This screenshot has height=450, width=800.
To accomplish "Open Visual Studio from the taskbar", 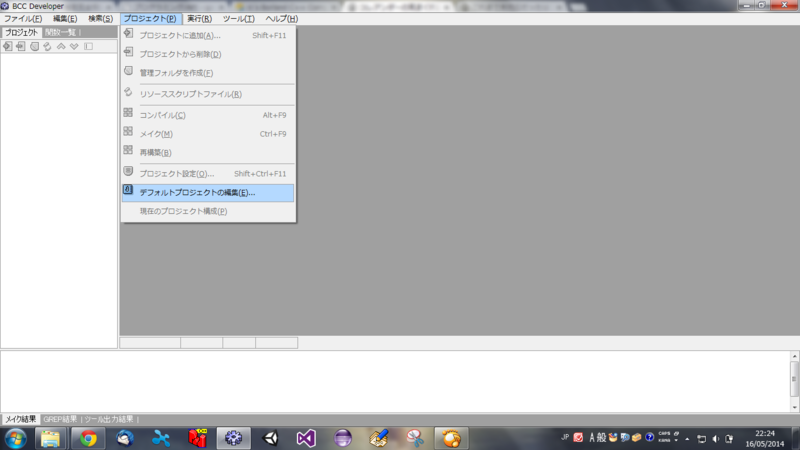I will [x=306, y=439].
